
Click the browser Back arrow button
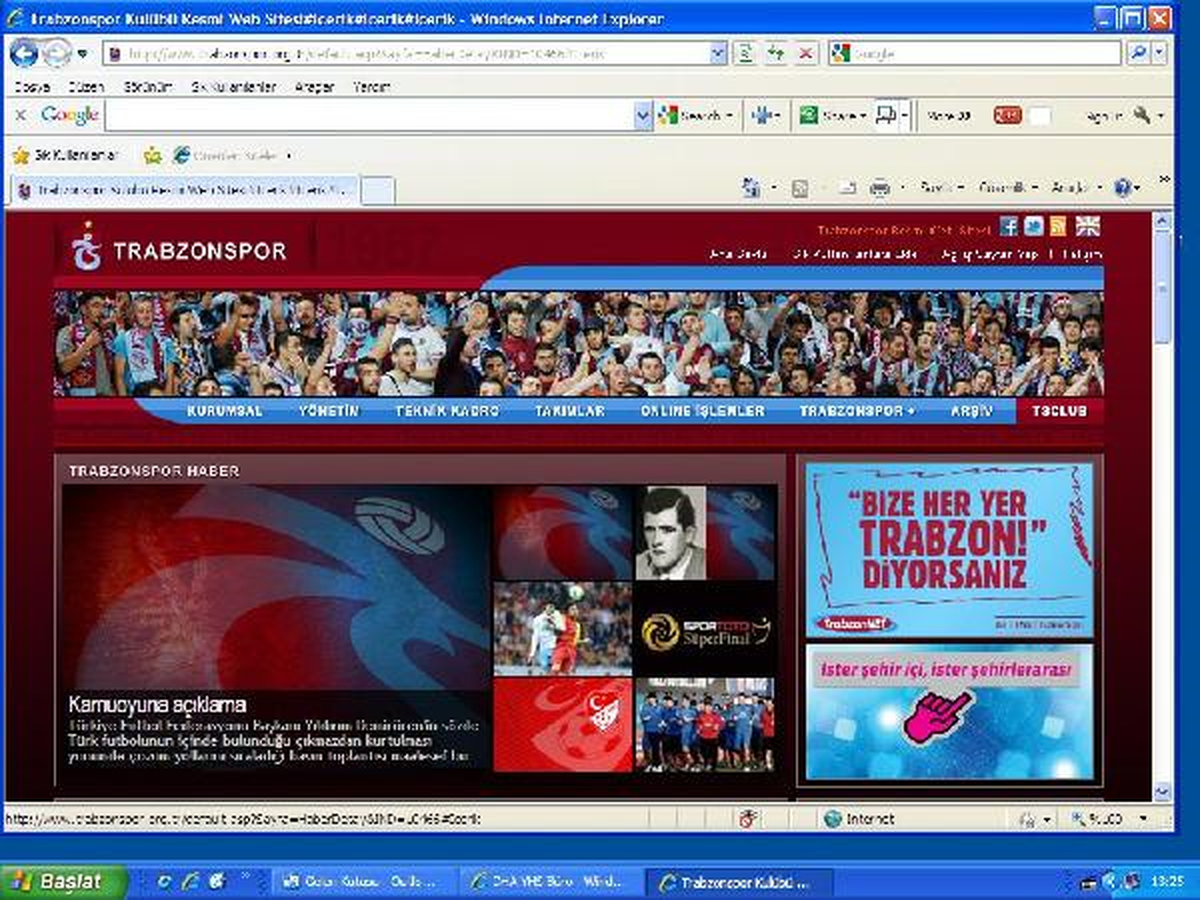click(x=24, y=53)
